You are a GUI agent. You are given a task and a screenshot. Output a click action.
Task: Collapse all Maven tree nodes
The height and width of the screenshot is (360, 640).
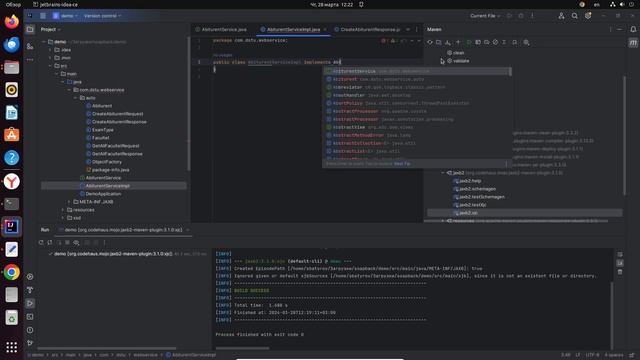(504, 42)
